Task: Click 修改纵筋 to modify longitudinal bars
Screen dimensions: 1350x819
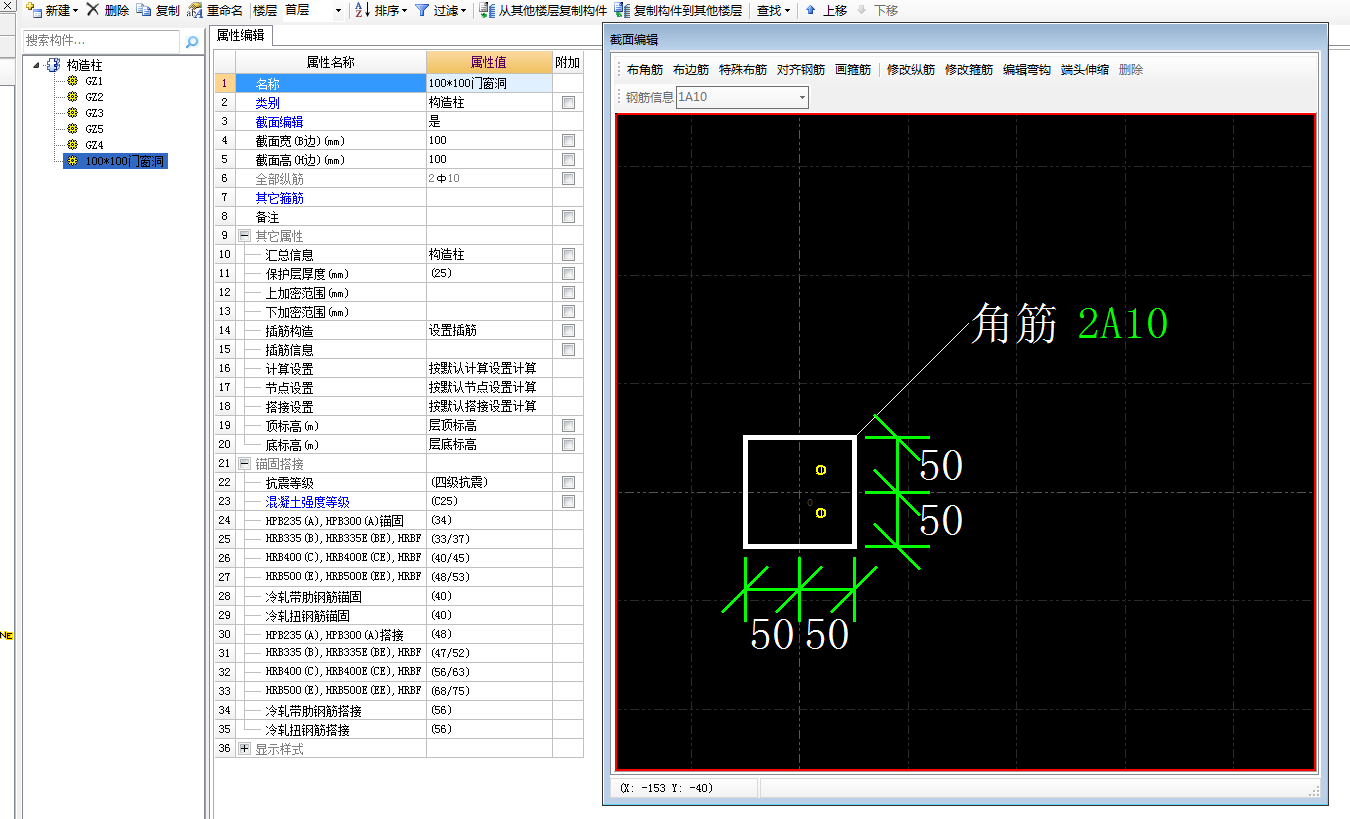Action: pos(911,70)
